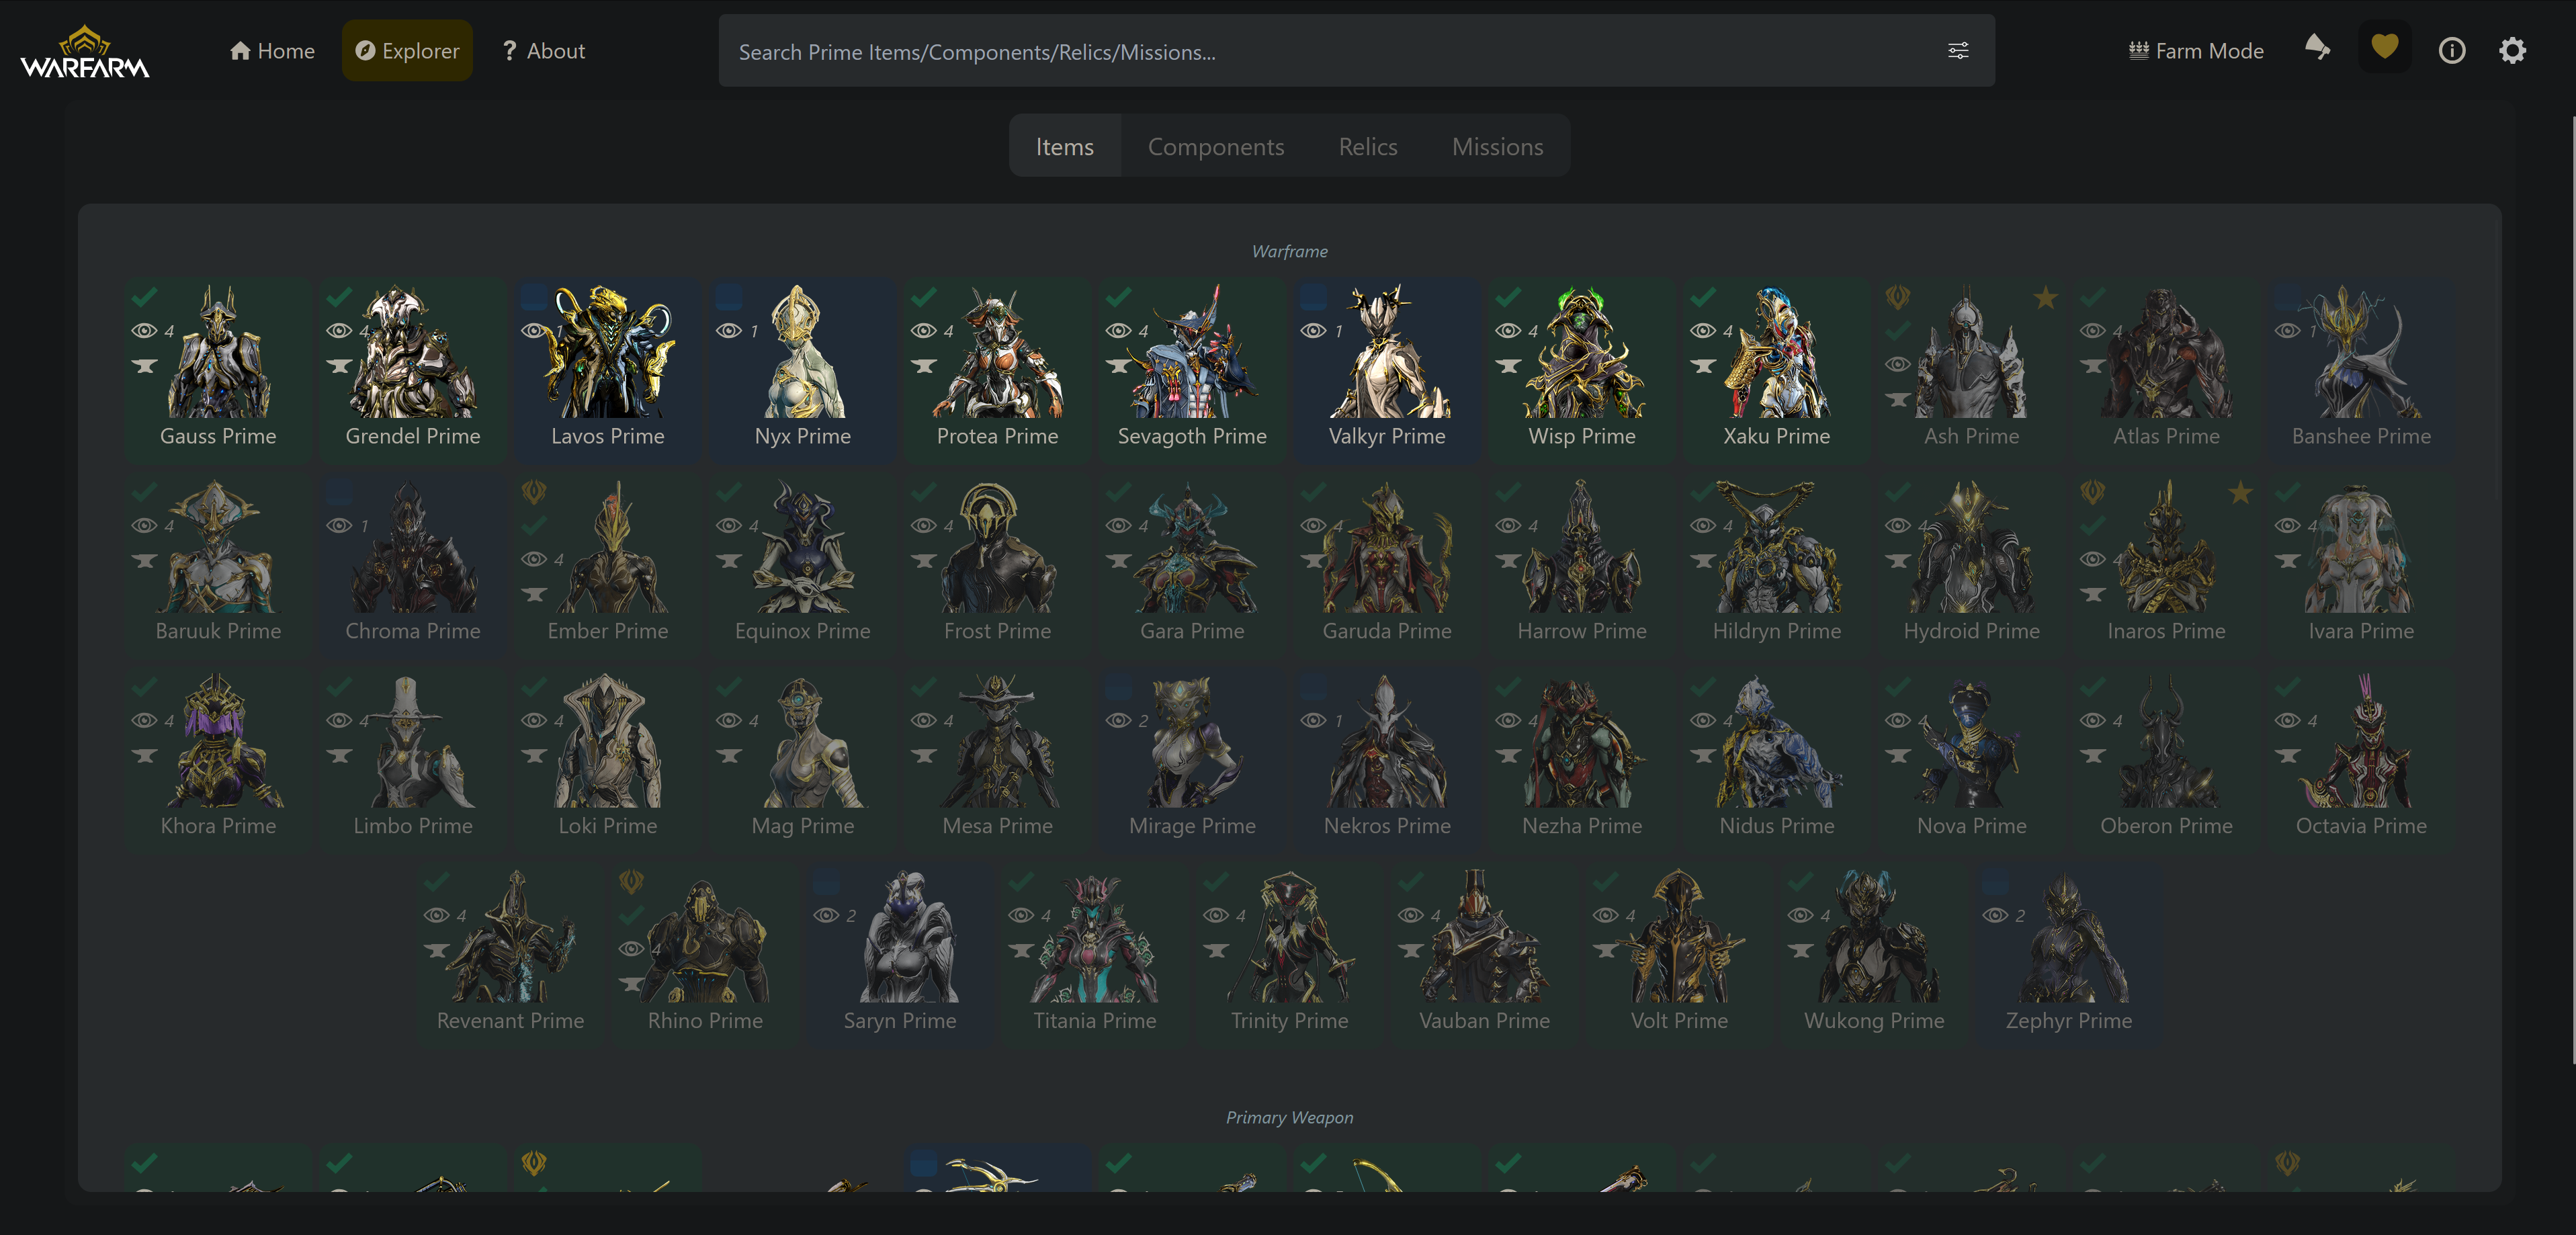Click the gold heart support icon
Screen dimensions: 2576x1235
tap(2385, 47)
